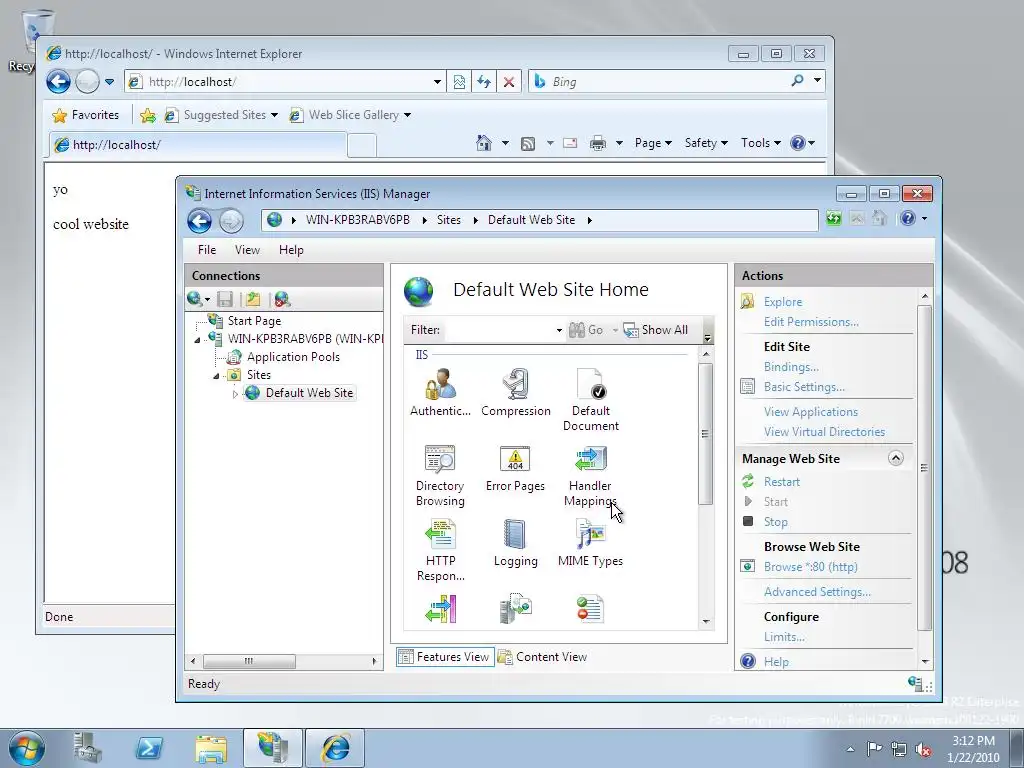This screenshot has height=768, width=1024.
Task: Click the Explore action link
Action: point(783,302)
